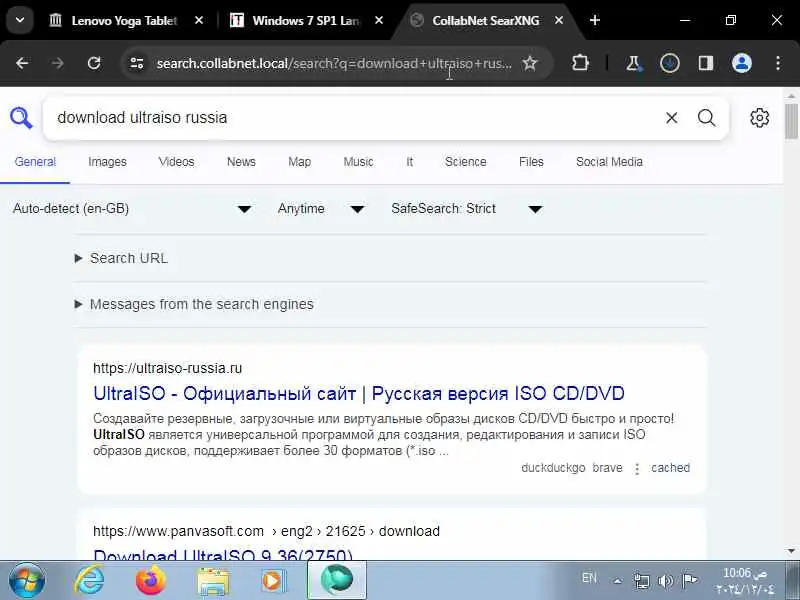Open a new browser tab
The height and width of the screenshot is (600, 800).
595,20
